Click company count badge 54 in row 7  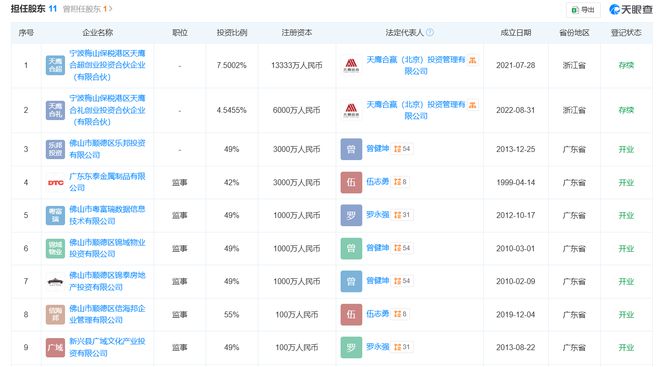point(402,281)
